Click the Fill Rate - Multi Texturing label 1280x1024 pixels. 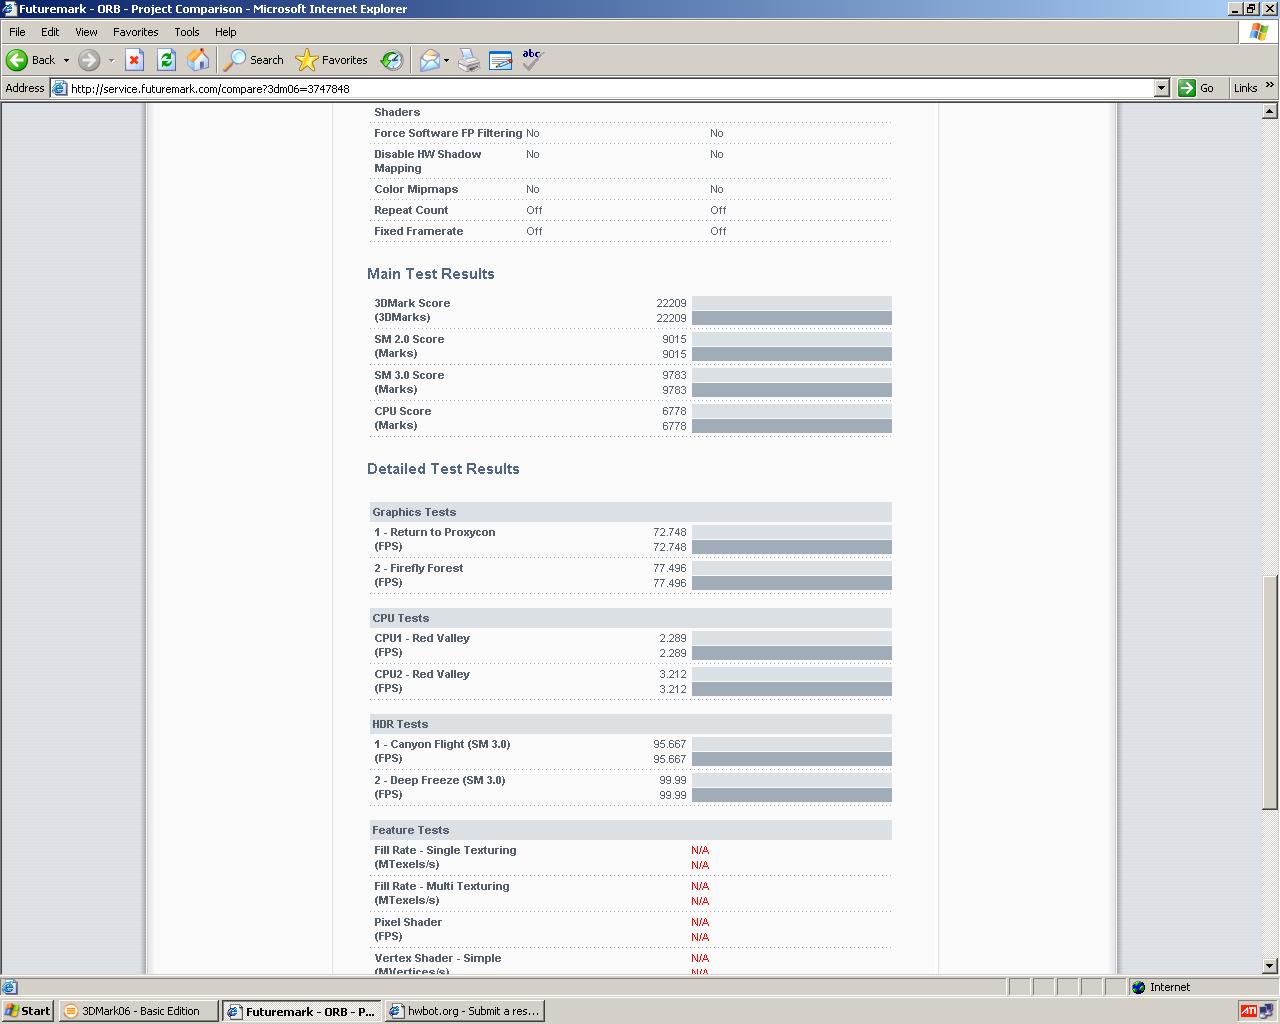pyautogui.click(x=442, y=886)
